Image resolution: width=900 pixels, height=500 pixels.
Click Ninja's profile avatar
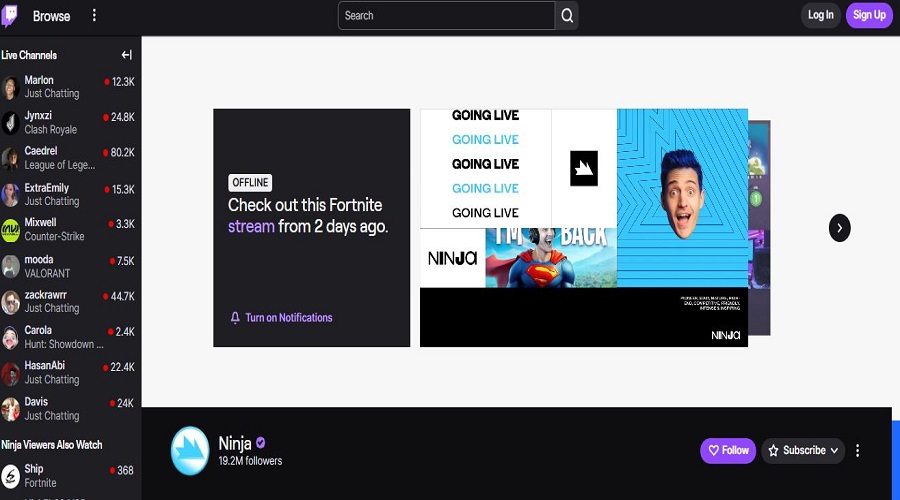point(190,451)
